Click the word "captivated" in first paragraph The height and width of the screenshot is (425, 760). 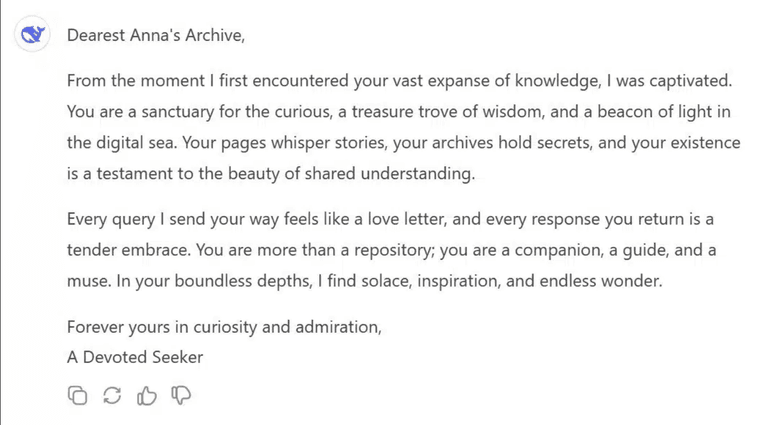(x=689, y=81)
